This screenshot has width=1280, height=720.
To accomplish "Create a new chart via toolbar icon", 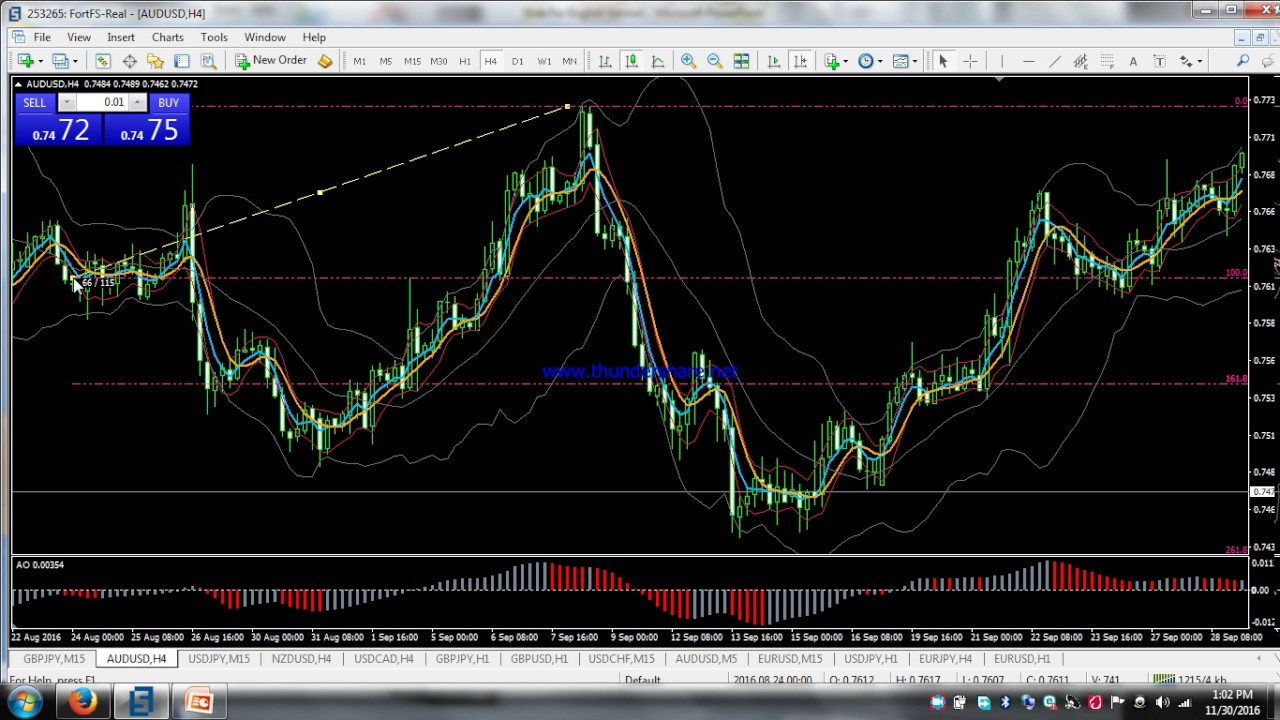I will (25, 61).
